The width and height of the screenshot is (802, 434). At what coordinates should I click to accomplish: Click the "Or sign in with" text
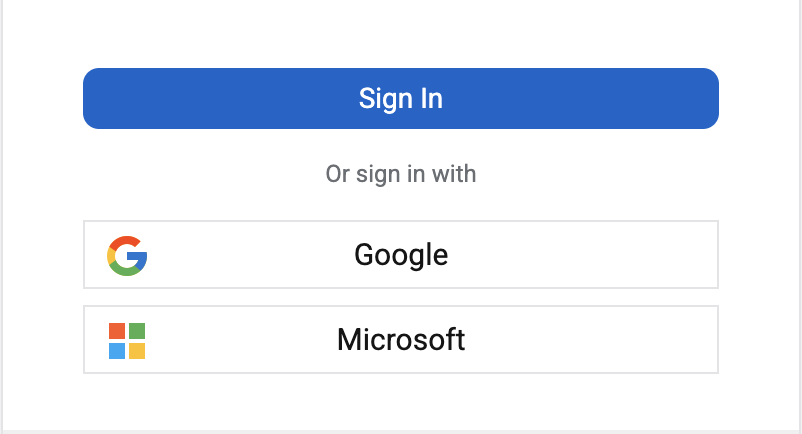click(x=400, y=174)
